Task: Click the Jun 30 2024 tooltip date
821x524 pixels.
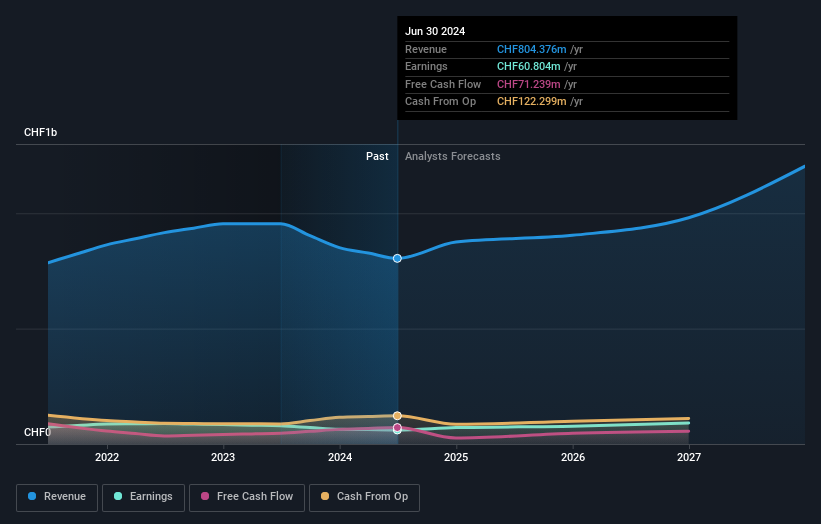Action: (435, 31)
